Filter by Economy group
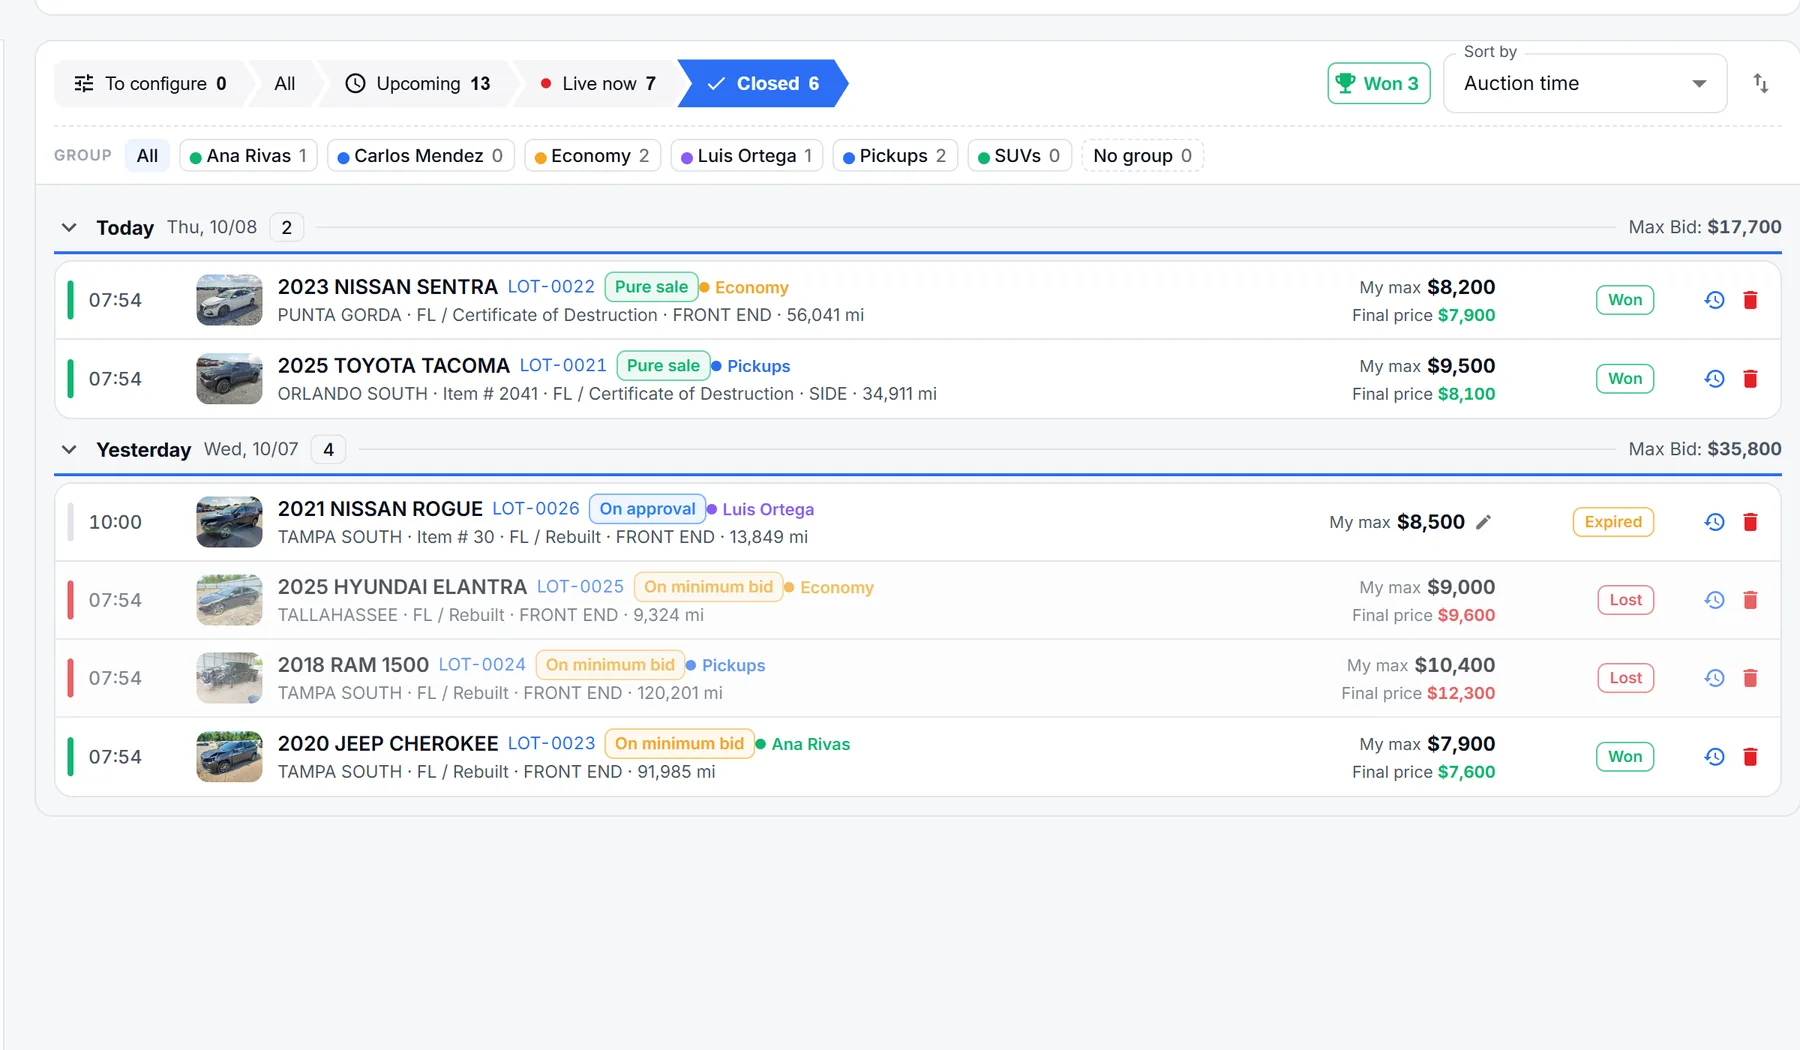The image size is (1800, 1050). coord(592,156)
